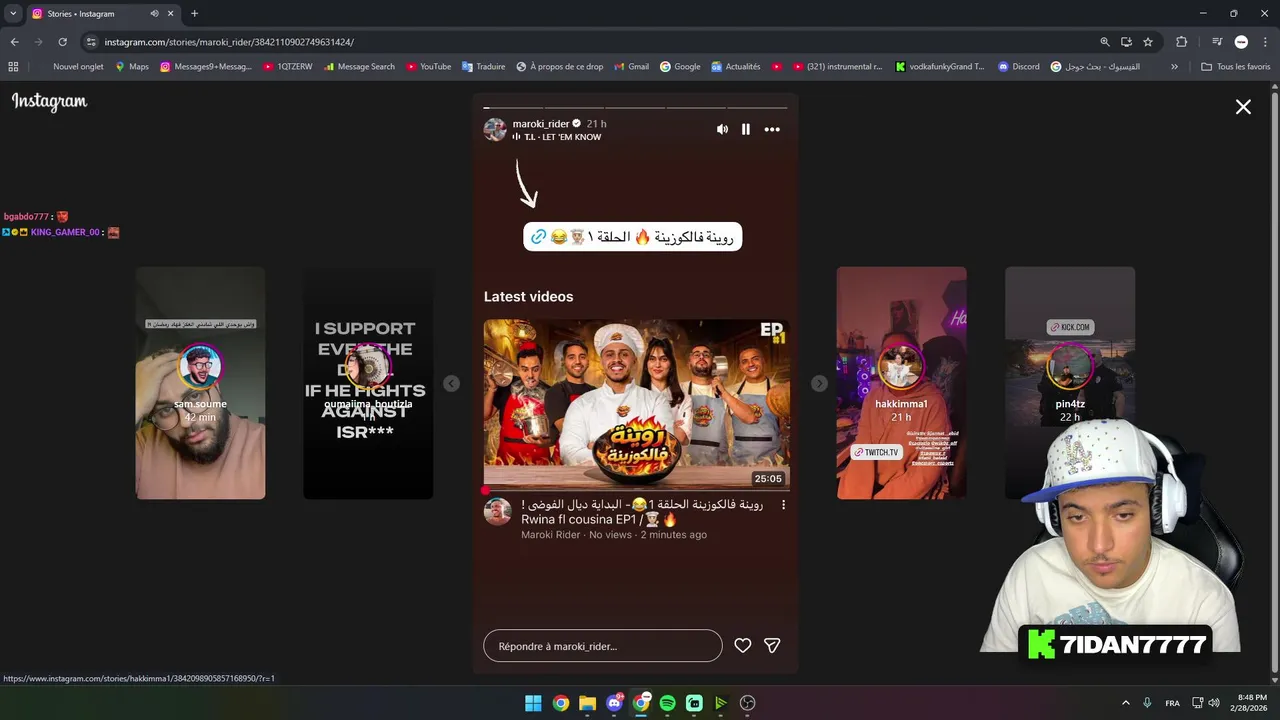
Task: Open Discord from the taskbar
Action: 614,703
